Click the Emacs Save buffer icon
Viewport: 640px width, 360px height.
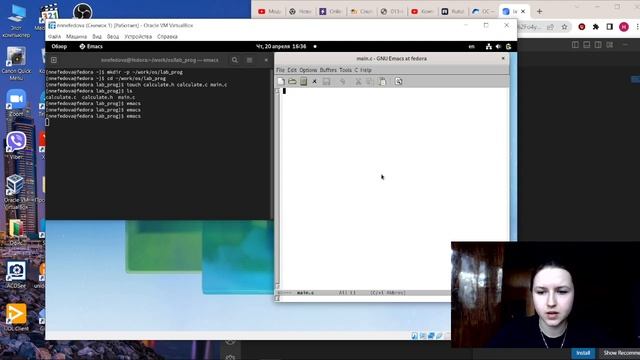(327, 82)
